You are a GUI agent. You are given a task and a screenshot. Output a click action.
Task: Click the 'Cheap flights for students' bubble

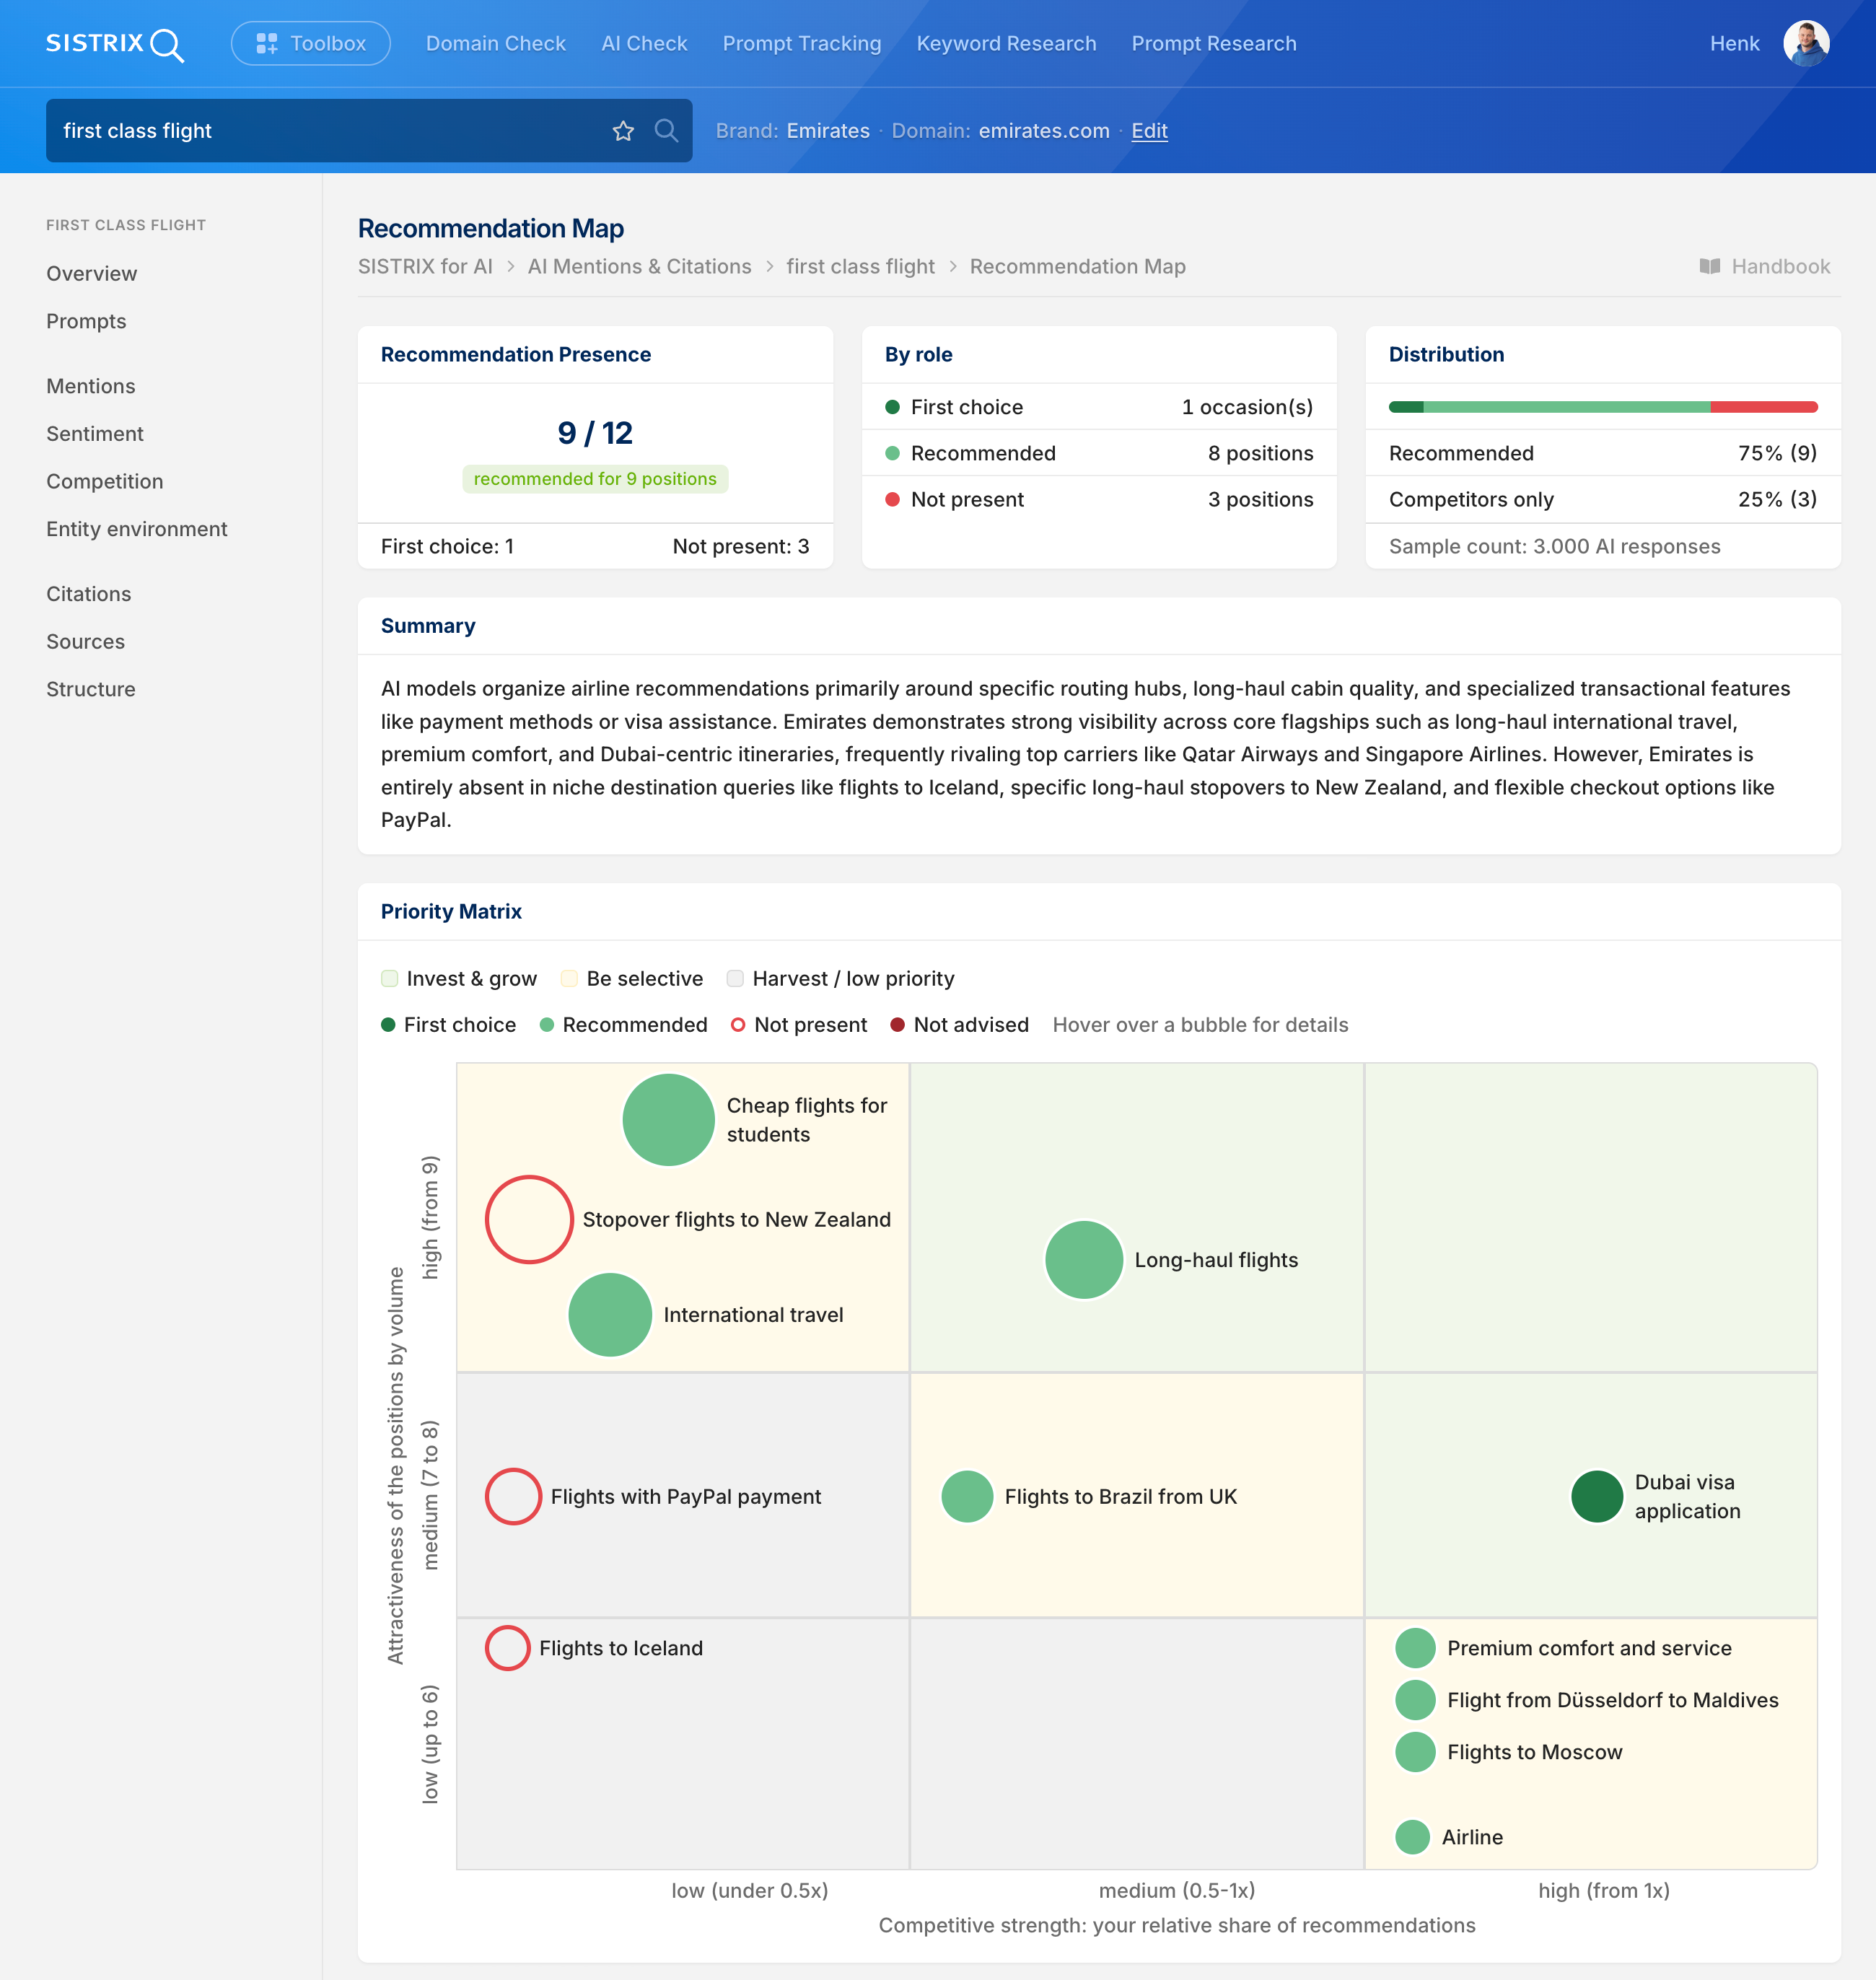coord(669,1120)
